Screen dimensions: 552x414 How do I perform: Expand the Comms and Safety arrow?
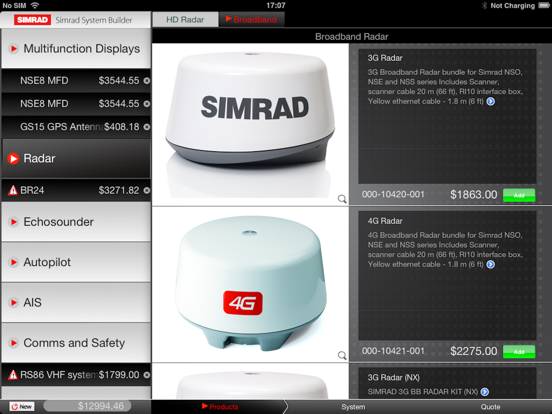coord(13,343)
